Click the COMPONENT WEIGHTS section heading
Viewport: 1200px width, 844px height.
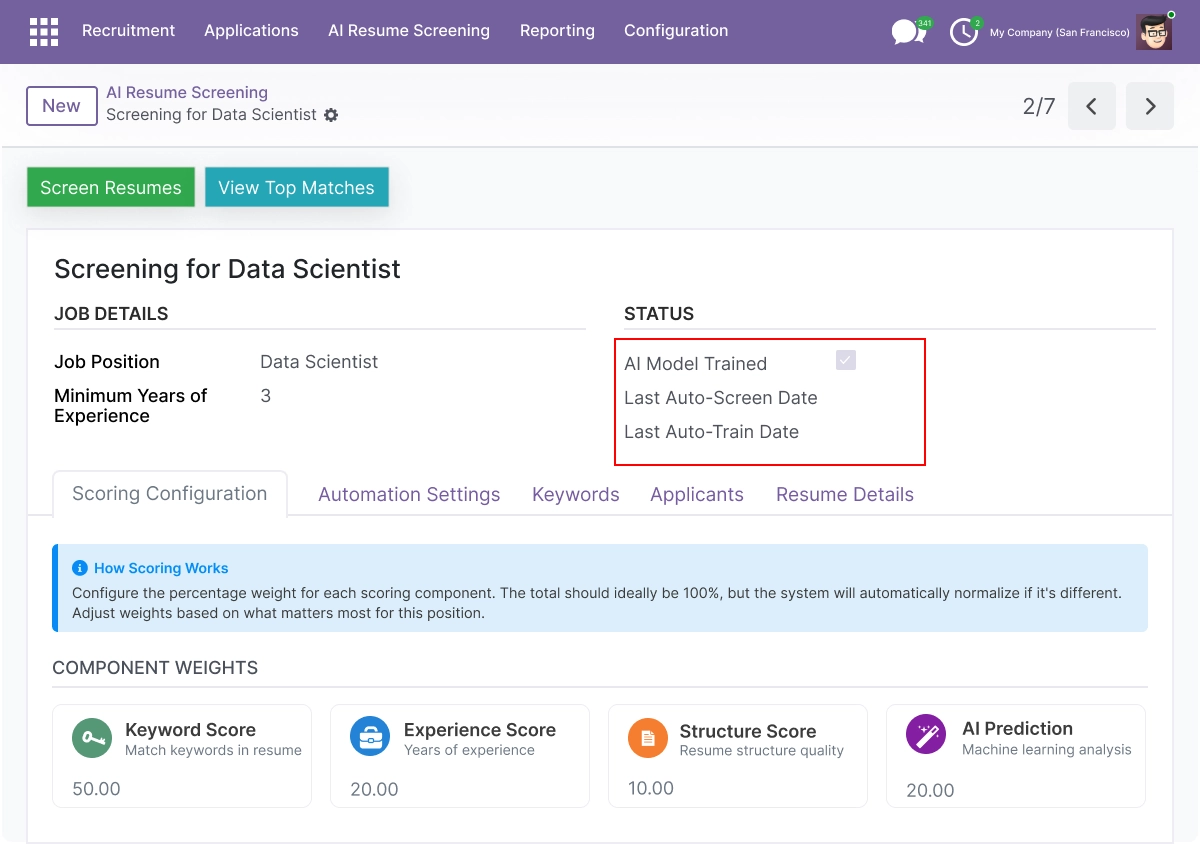tap(155, 668)
